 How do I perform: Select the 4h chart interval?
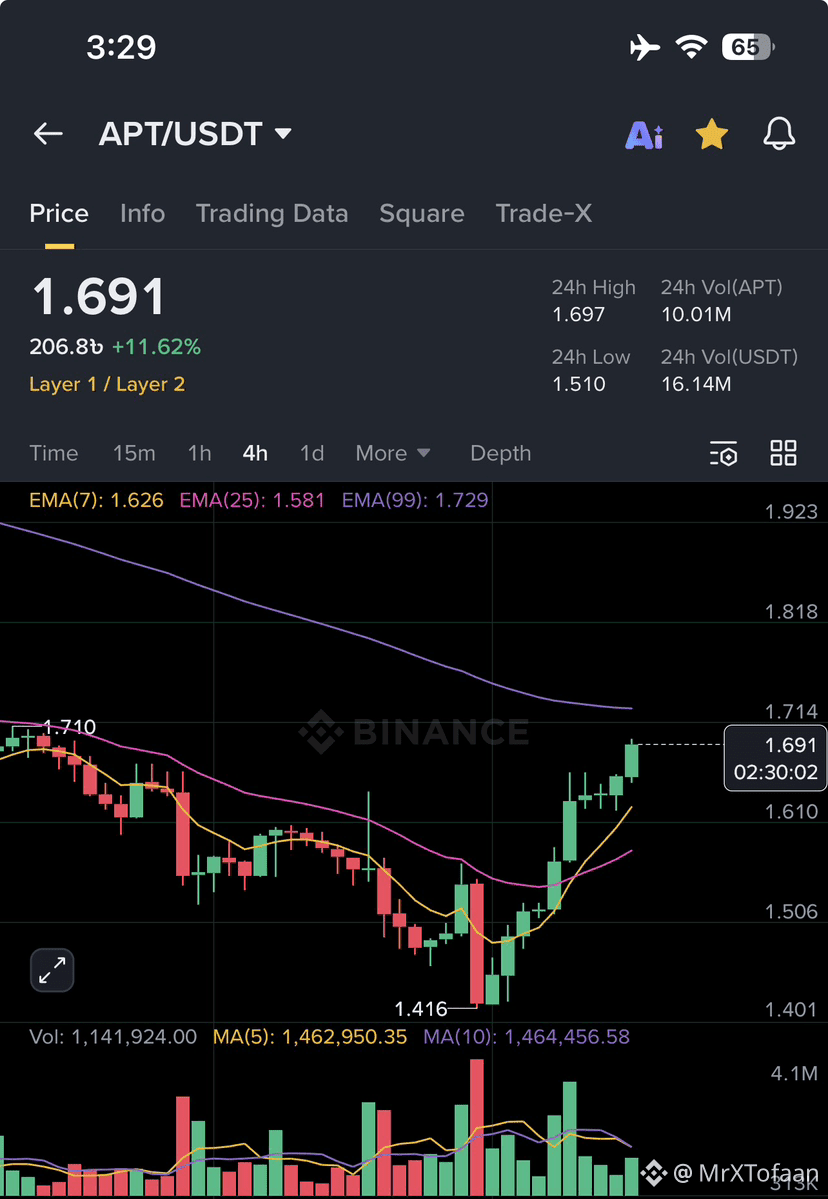pos(255,453)
